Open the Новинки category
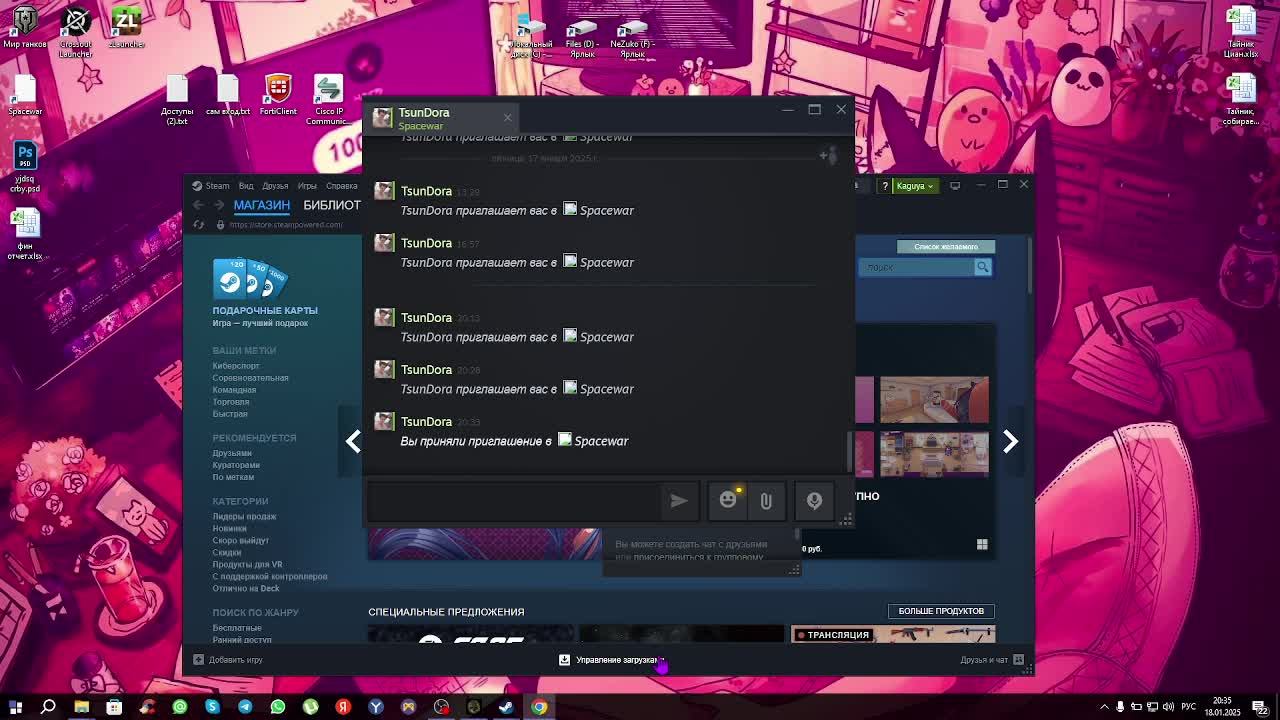This screenshot has width=1280, height=720. click(229, 528)
